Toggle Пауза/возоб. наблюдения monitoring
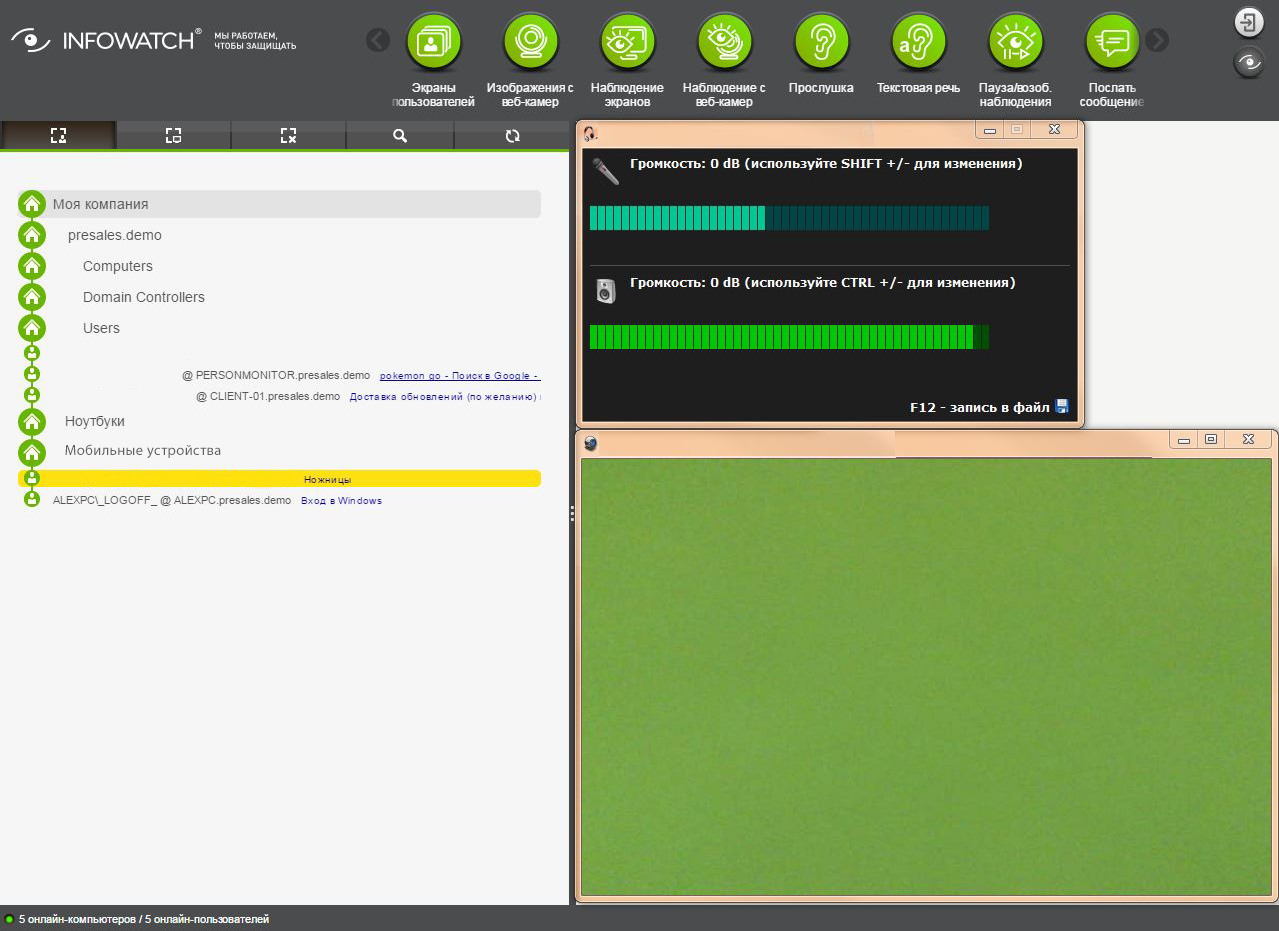 pyautogui.click(x=1015, y=42)
